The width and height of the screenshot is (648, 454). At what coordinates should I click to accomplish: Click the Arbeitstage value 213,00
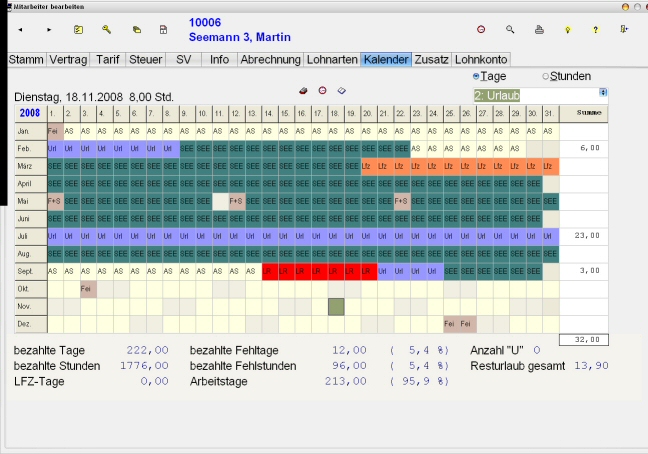[345, 381]
